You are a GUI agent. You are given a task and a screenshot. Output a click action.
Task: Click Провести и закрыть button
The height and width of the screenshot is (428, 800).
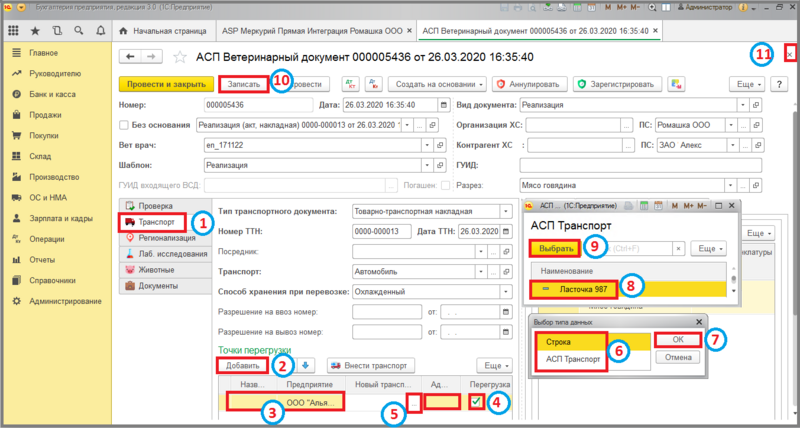coord(166,84)
